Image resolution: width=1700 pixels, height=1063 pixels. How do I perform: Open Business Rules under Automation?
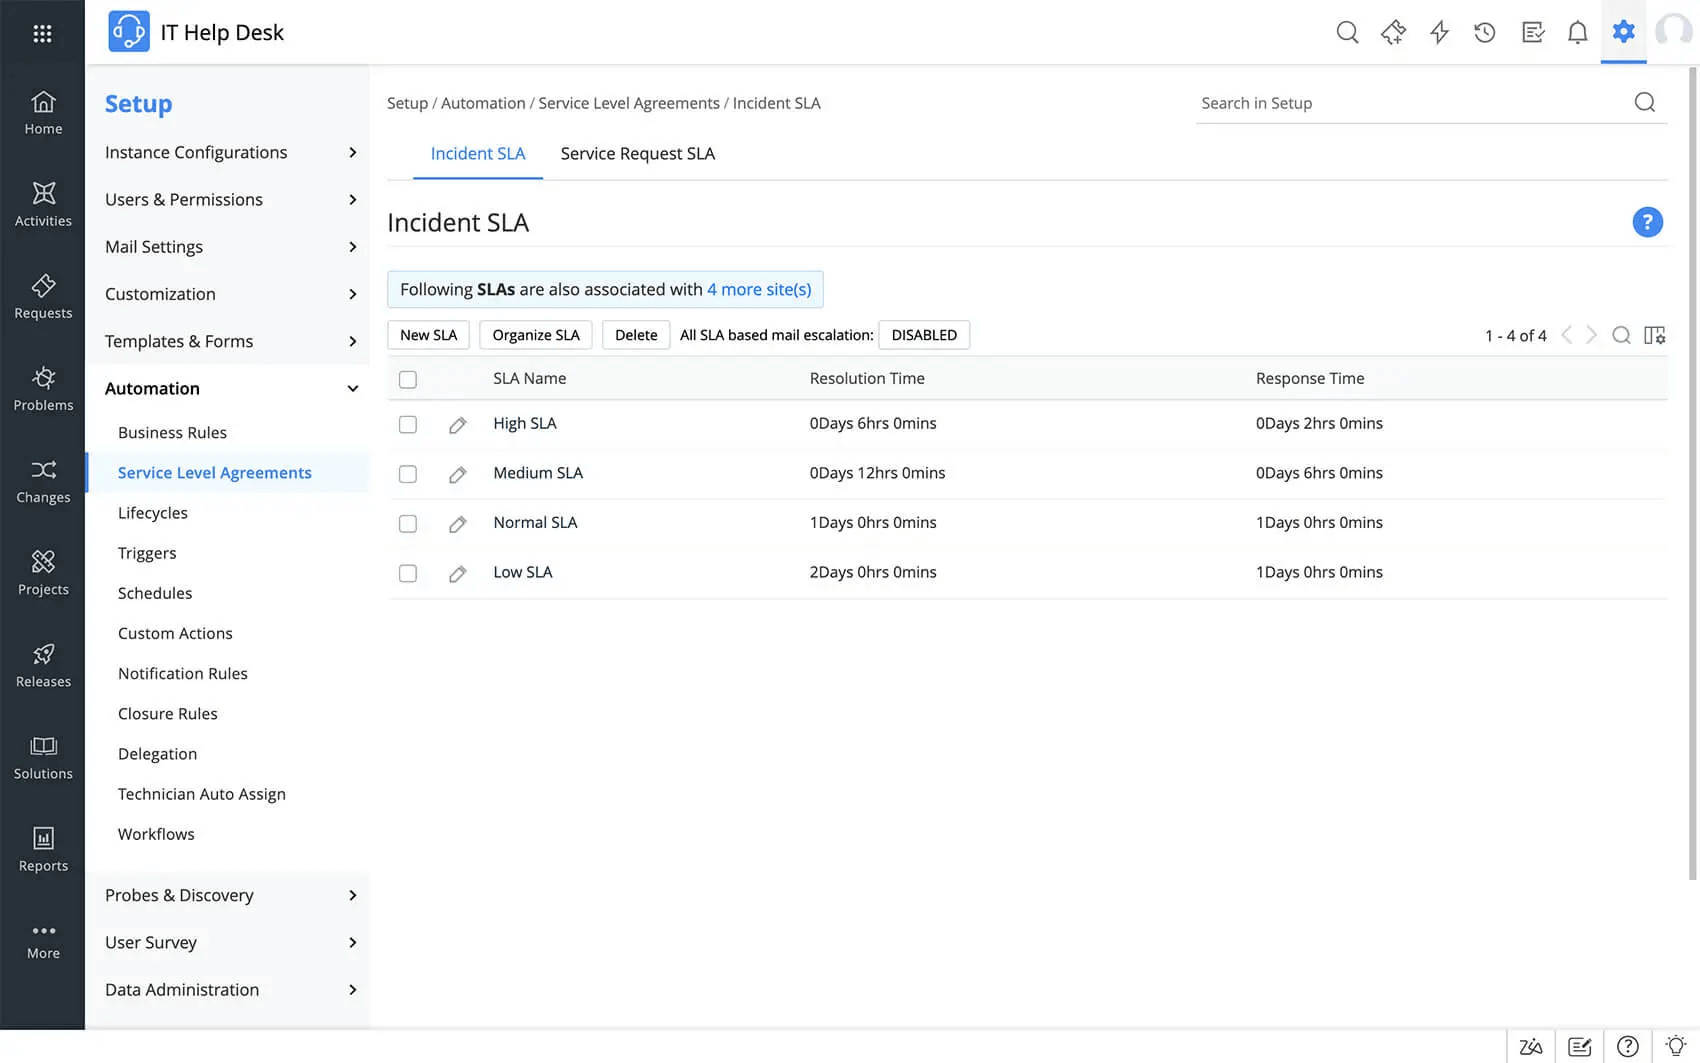click(172, 433)
